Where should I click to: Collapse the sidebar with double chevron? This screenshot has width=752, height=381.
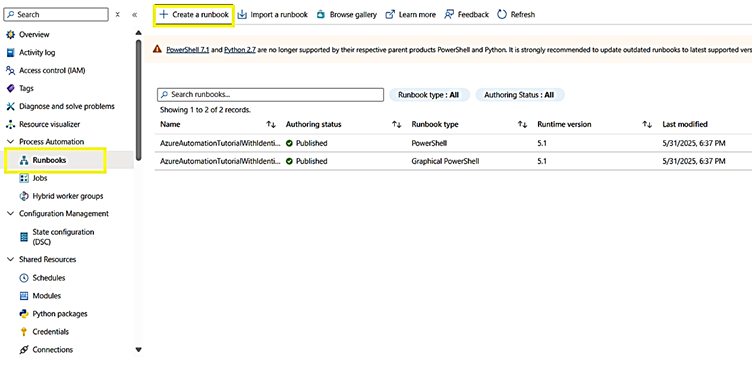point(135,15)
